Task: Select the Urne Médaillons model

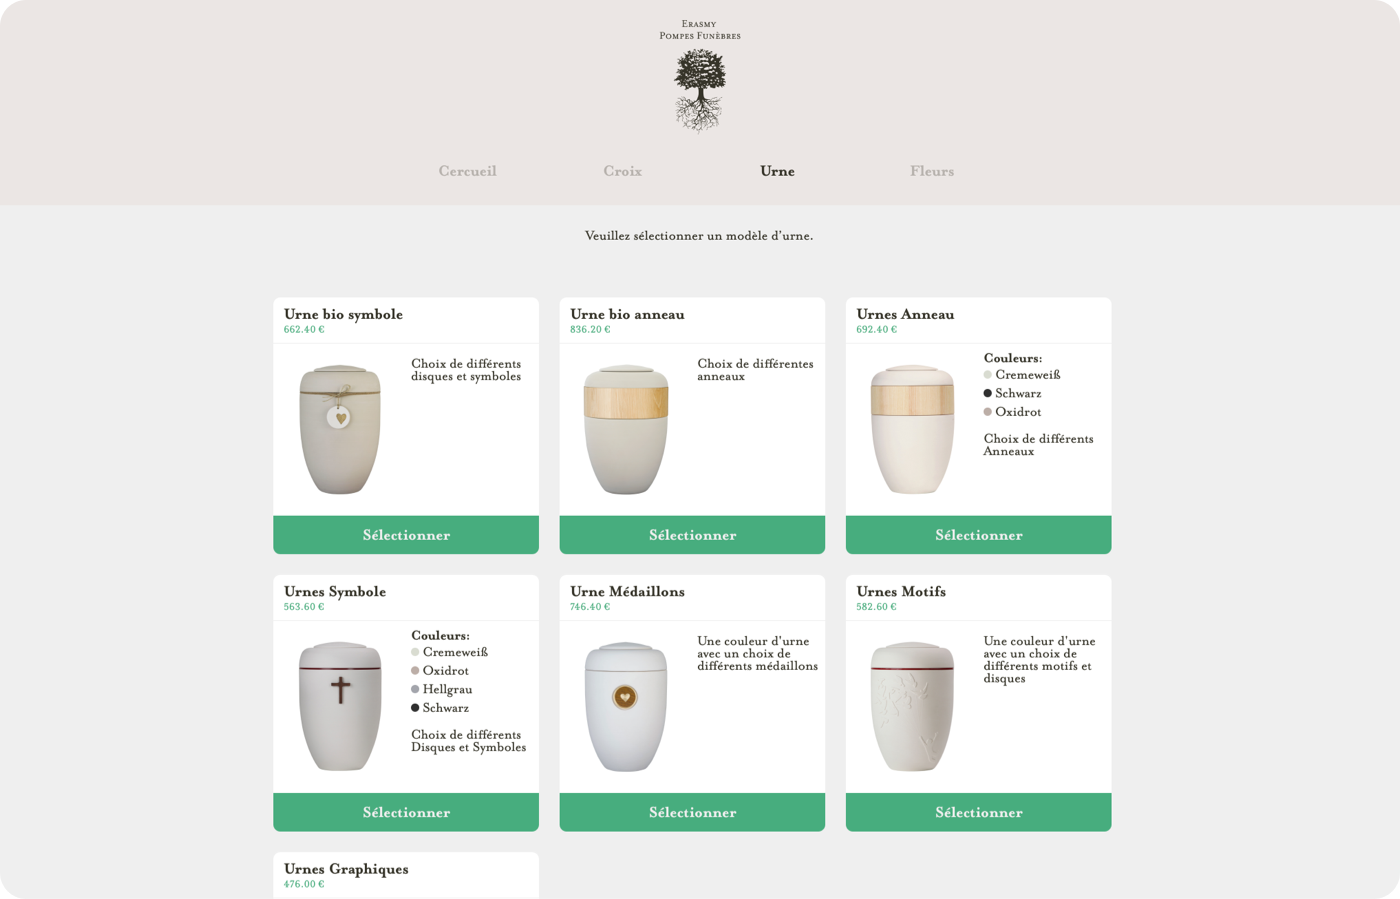Action: tap(692, 812)
